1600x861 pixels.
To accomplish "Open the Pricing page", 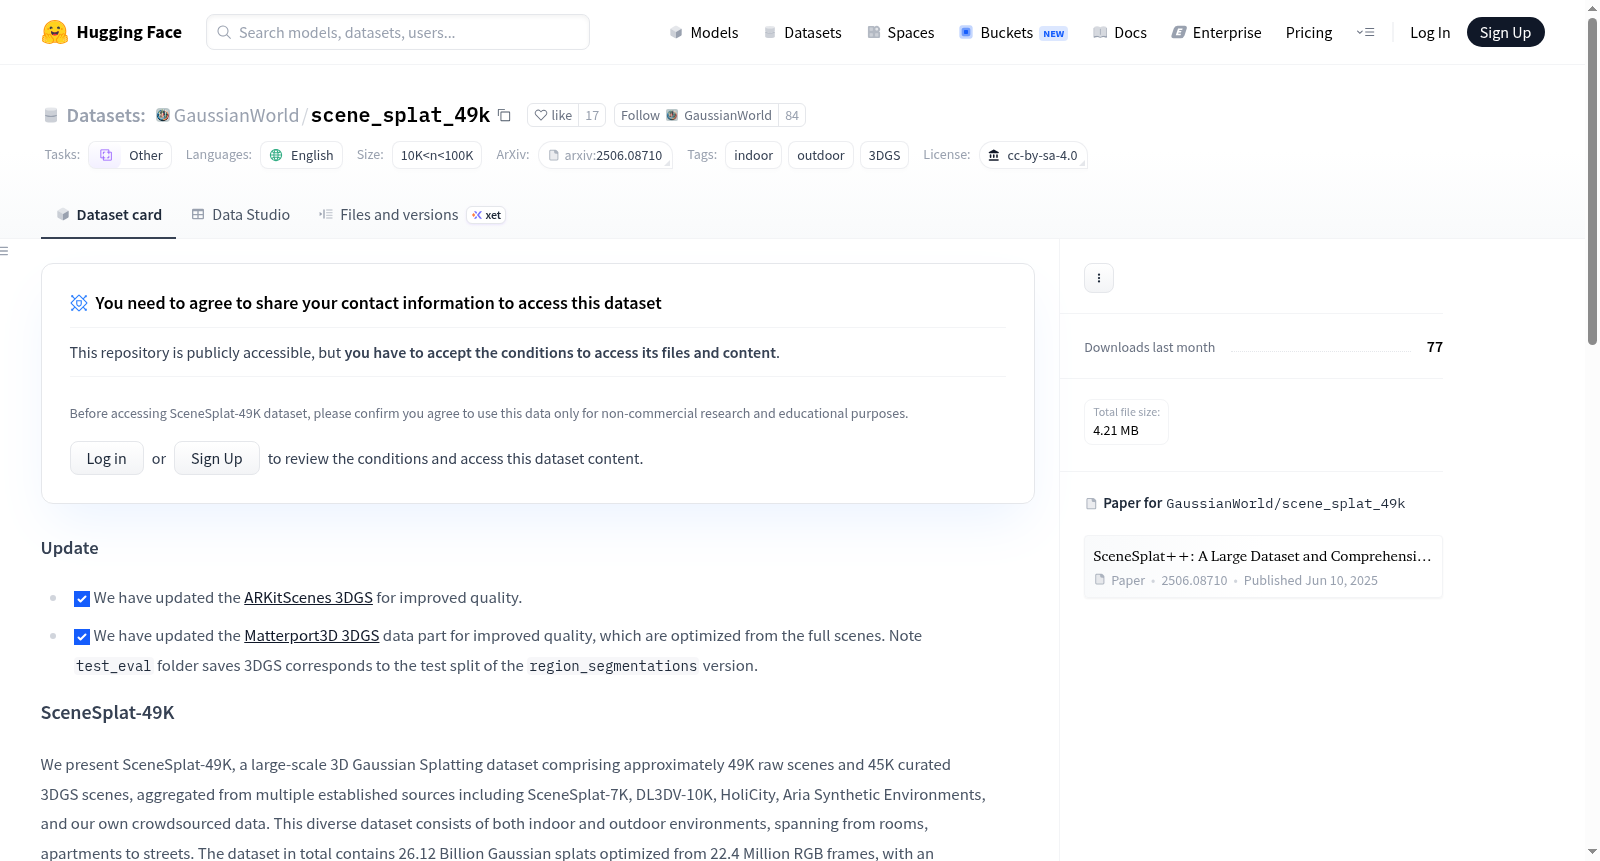I will coord(1309,32).
